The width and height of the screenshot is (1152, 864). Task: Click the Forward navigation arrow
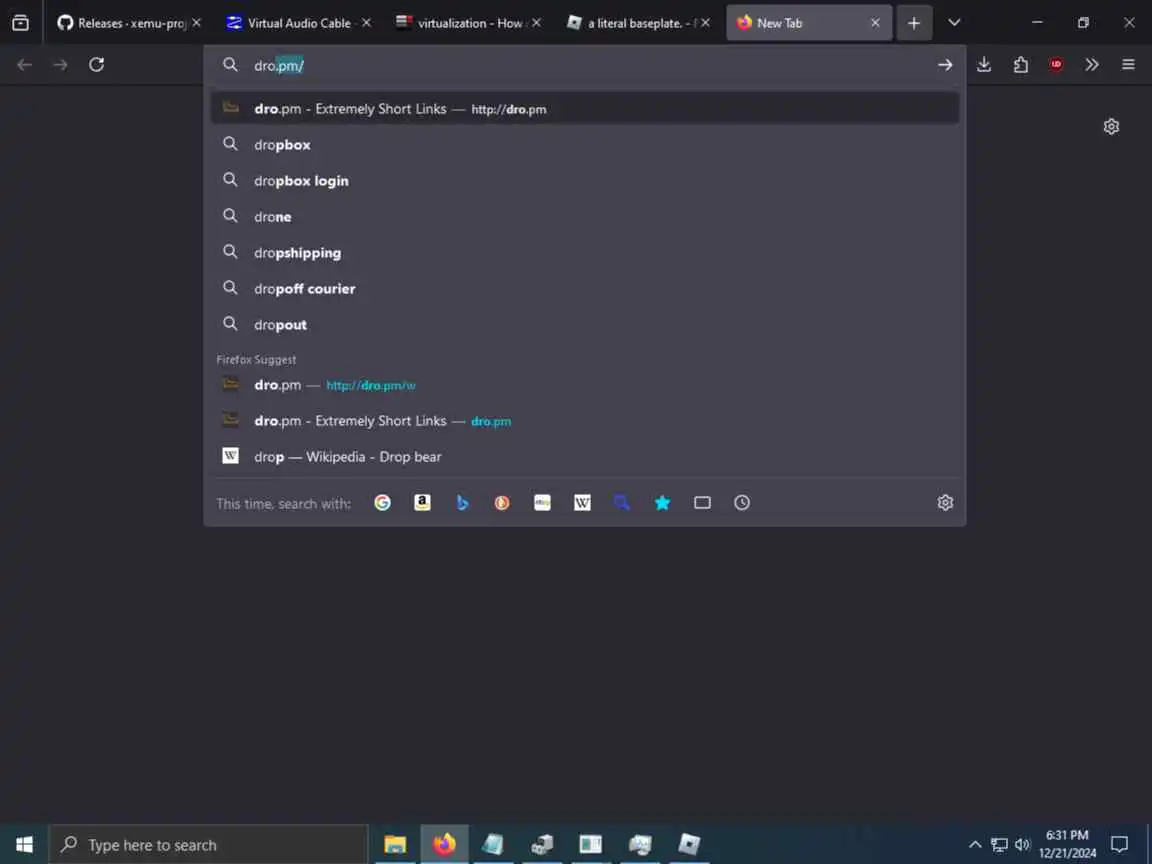[60, 65]
